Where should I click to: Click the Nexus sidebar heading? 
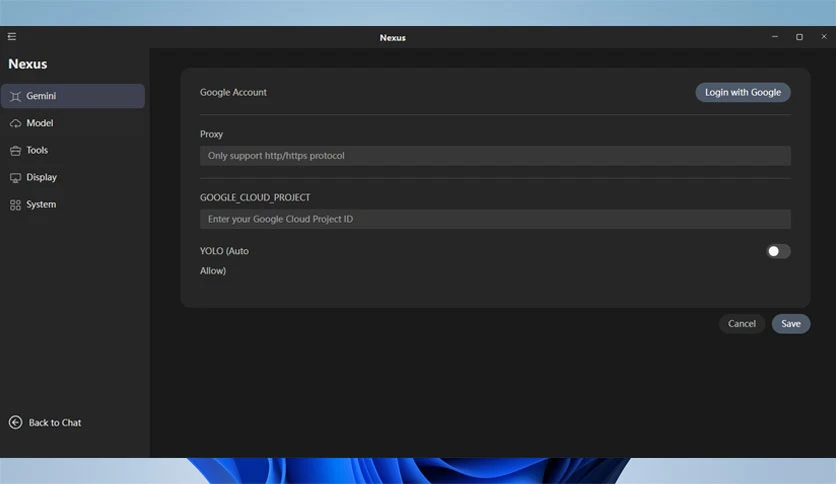(x=28, y=64)
